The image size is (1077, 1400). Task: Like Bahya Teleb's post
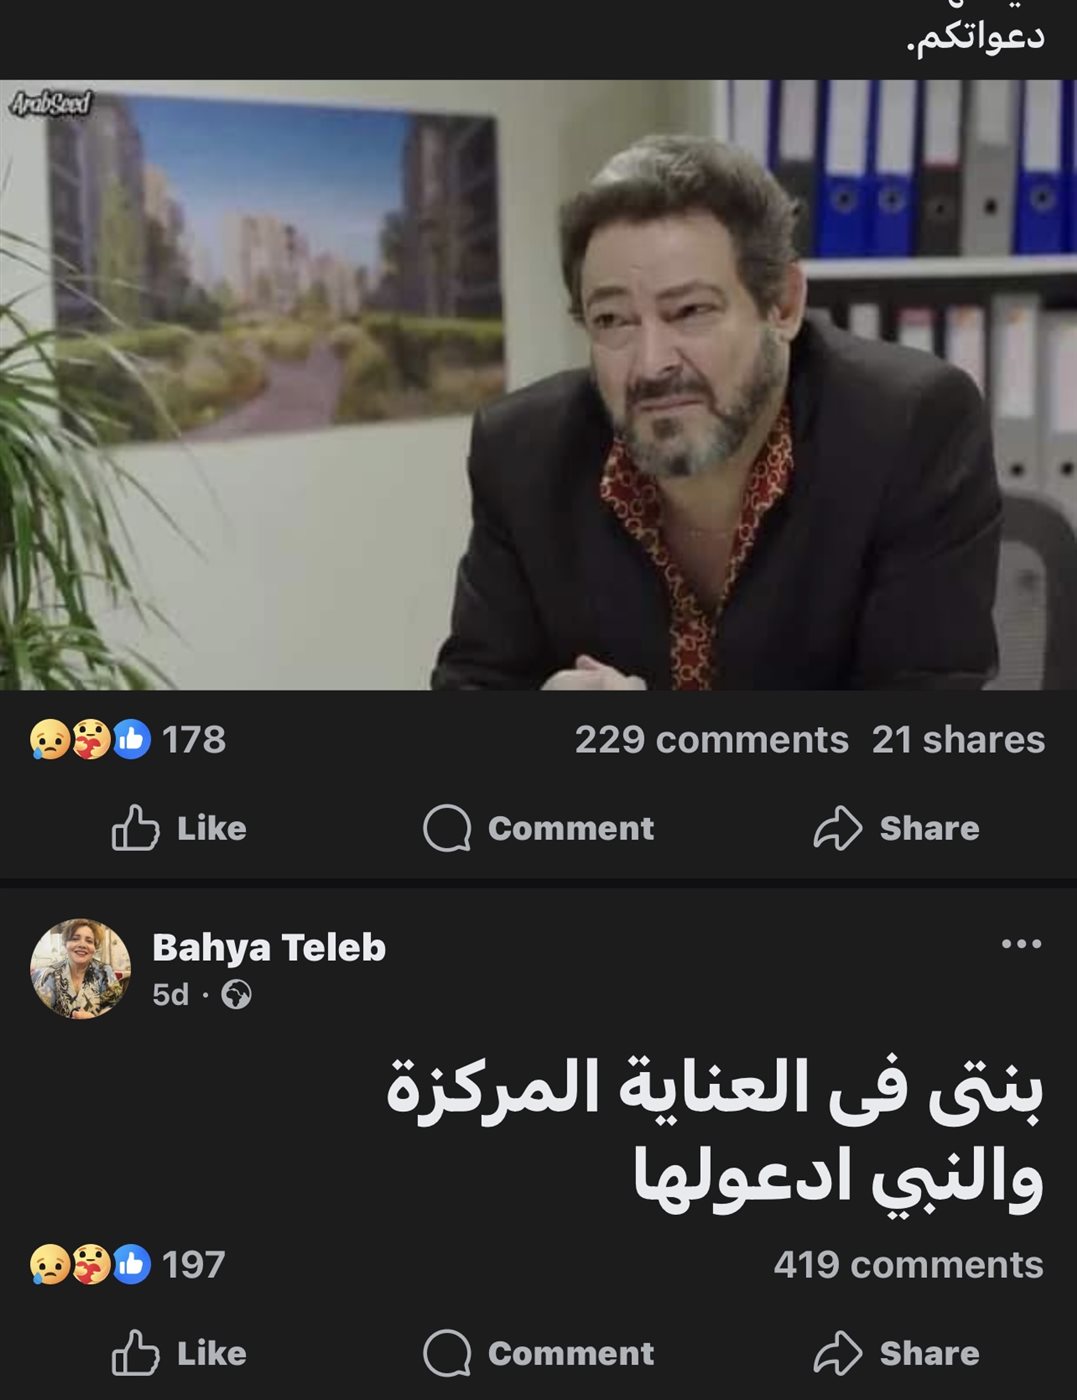[x=179, y=1353]
